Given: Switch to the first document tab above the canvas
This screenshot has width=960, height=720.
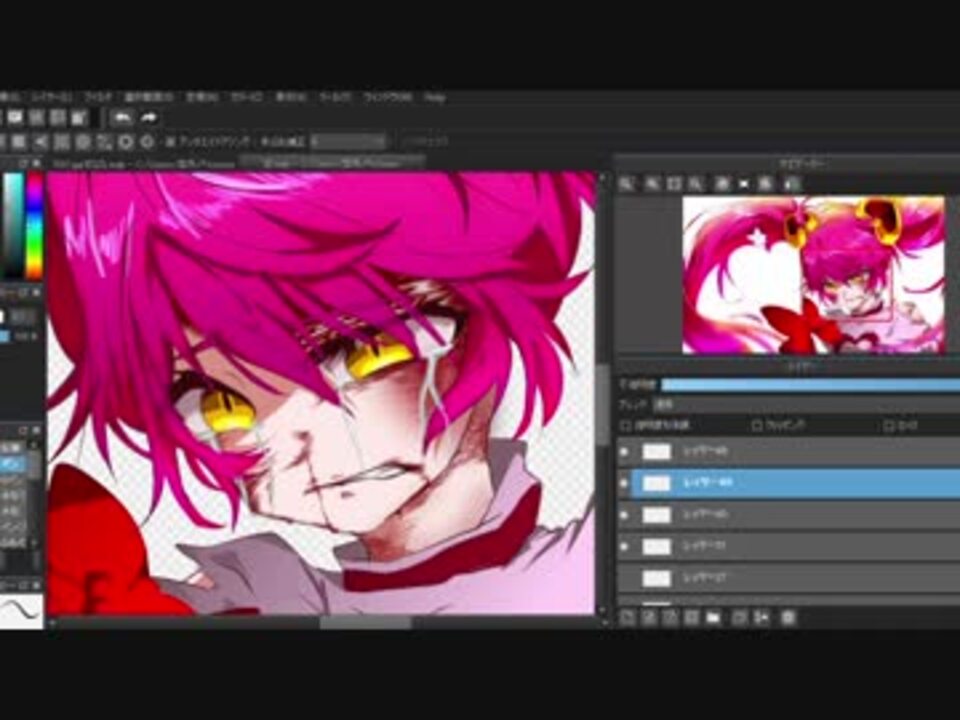Looking at the screenshot, I should (x=144, y=163).
